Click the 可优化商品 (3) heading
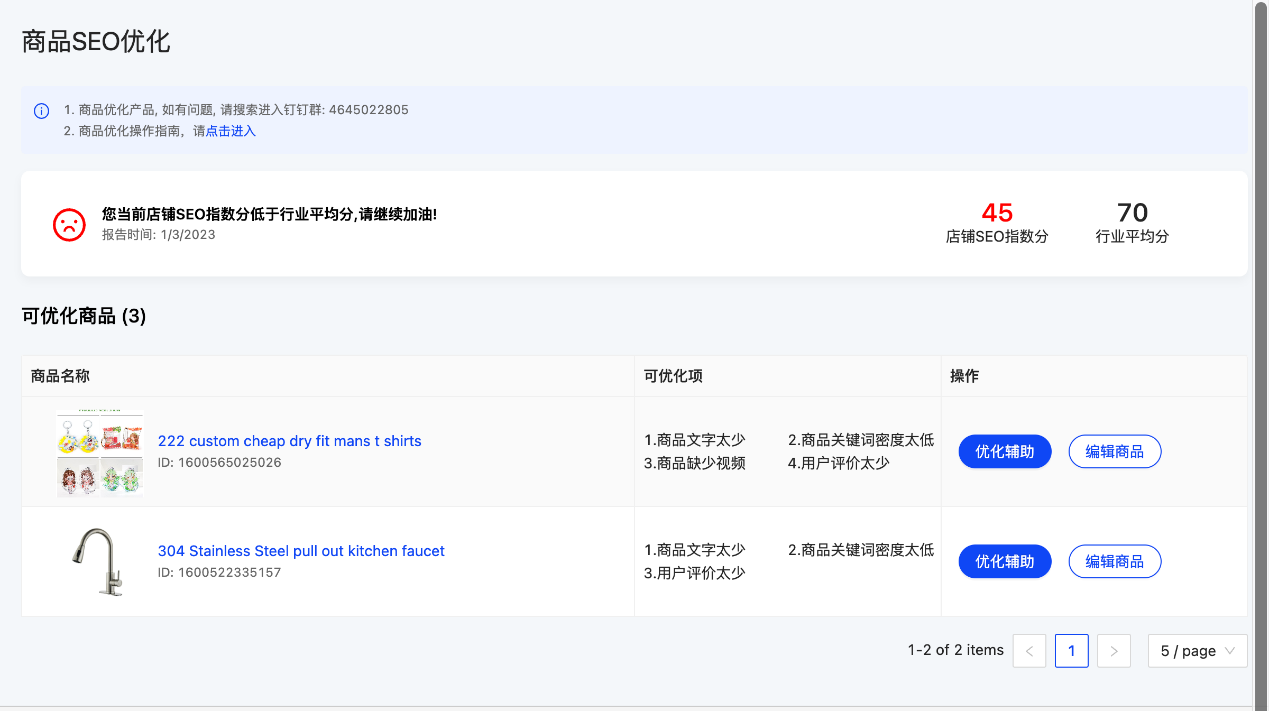Image resolution: width=1269 pixels, height=711 pixels. click(85, 316)
